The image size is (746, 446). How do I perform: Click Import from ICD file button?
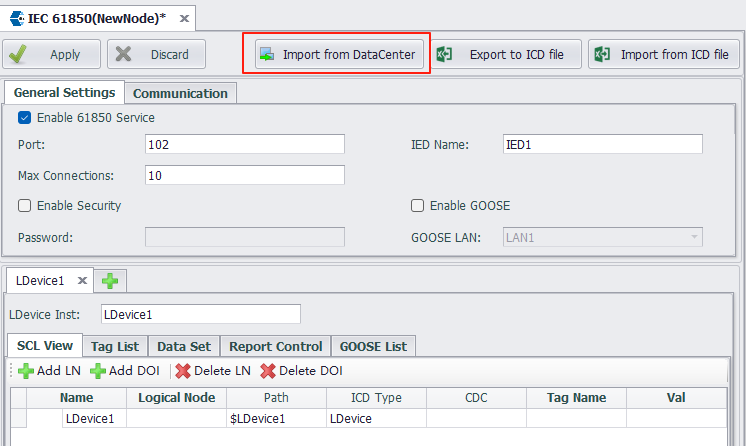663,54
